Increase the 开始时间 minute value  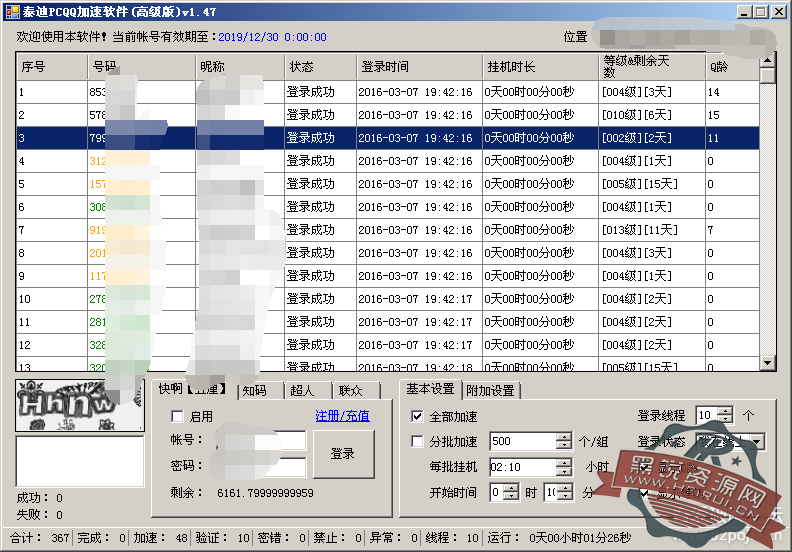[565, 488]
